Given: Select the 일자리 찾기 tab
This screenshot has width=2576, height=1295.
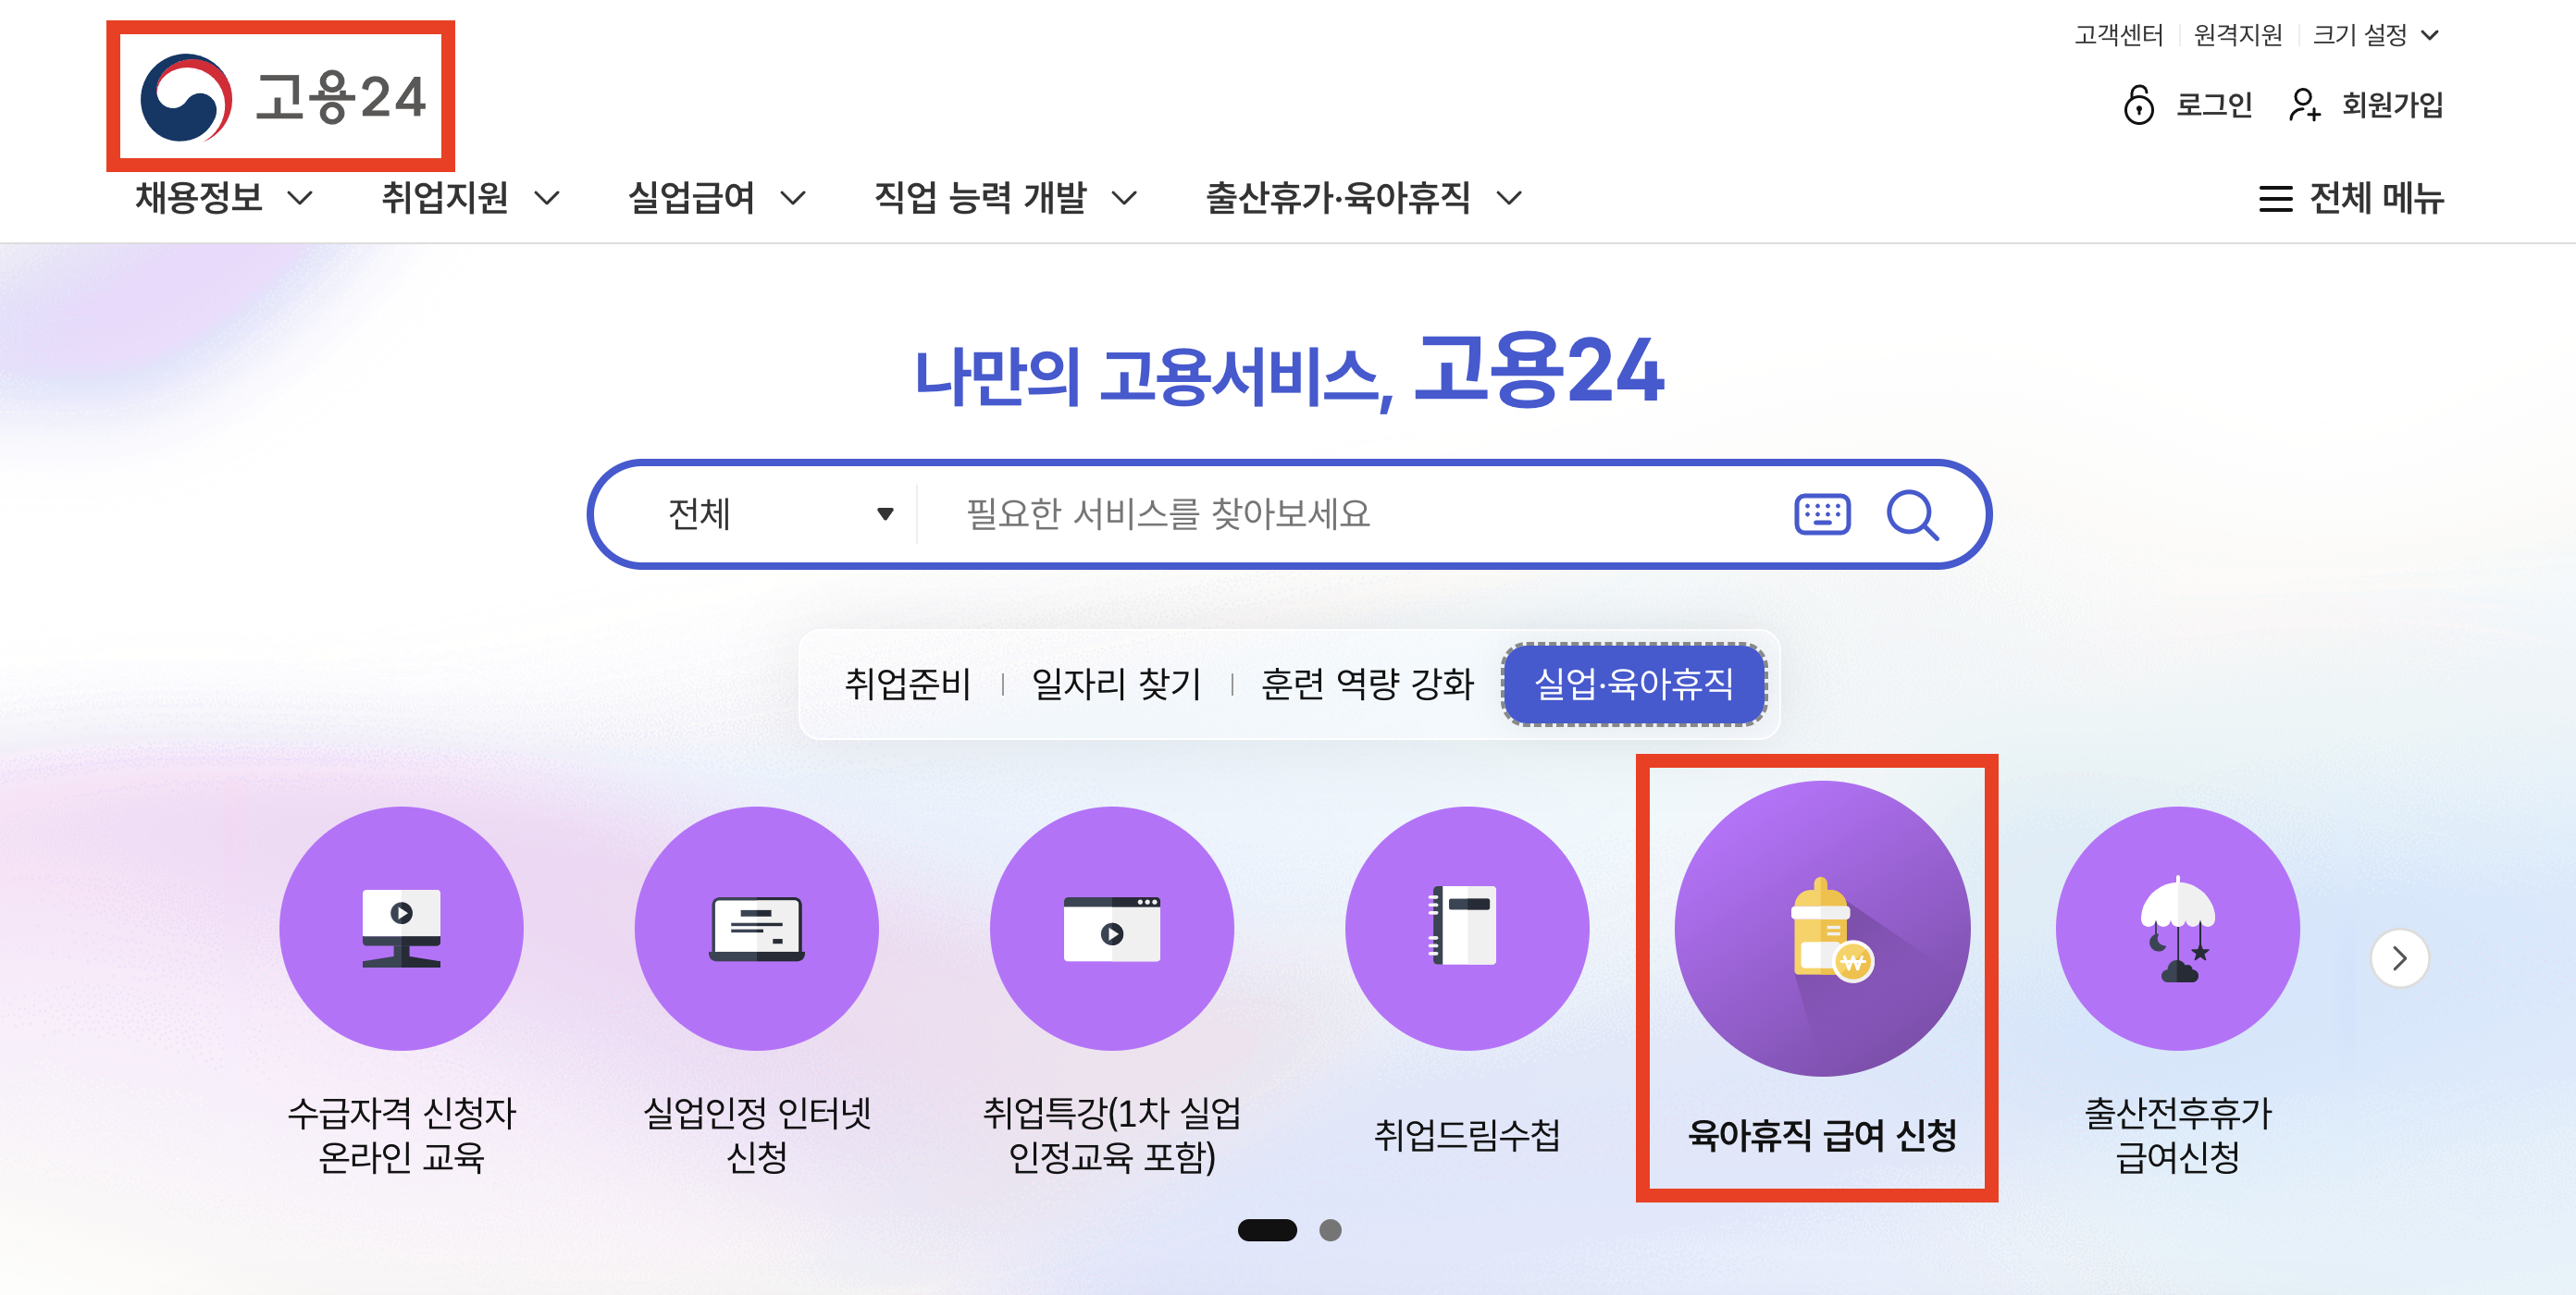Looking at the screenshot, I should (x=1116, y=684).
